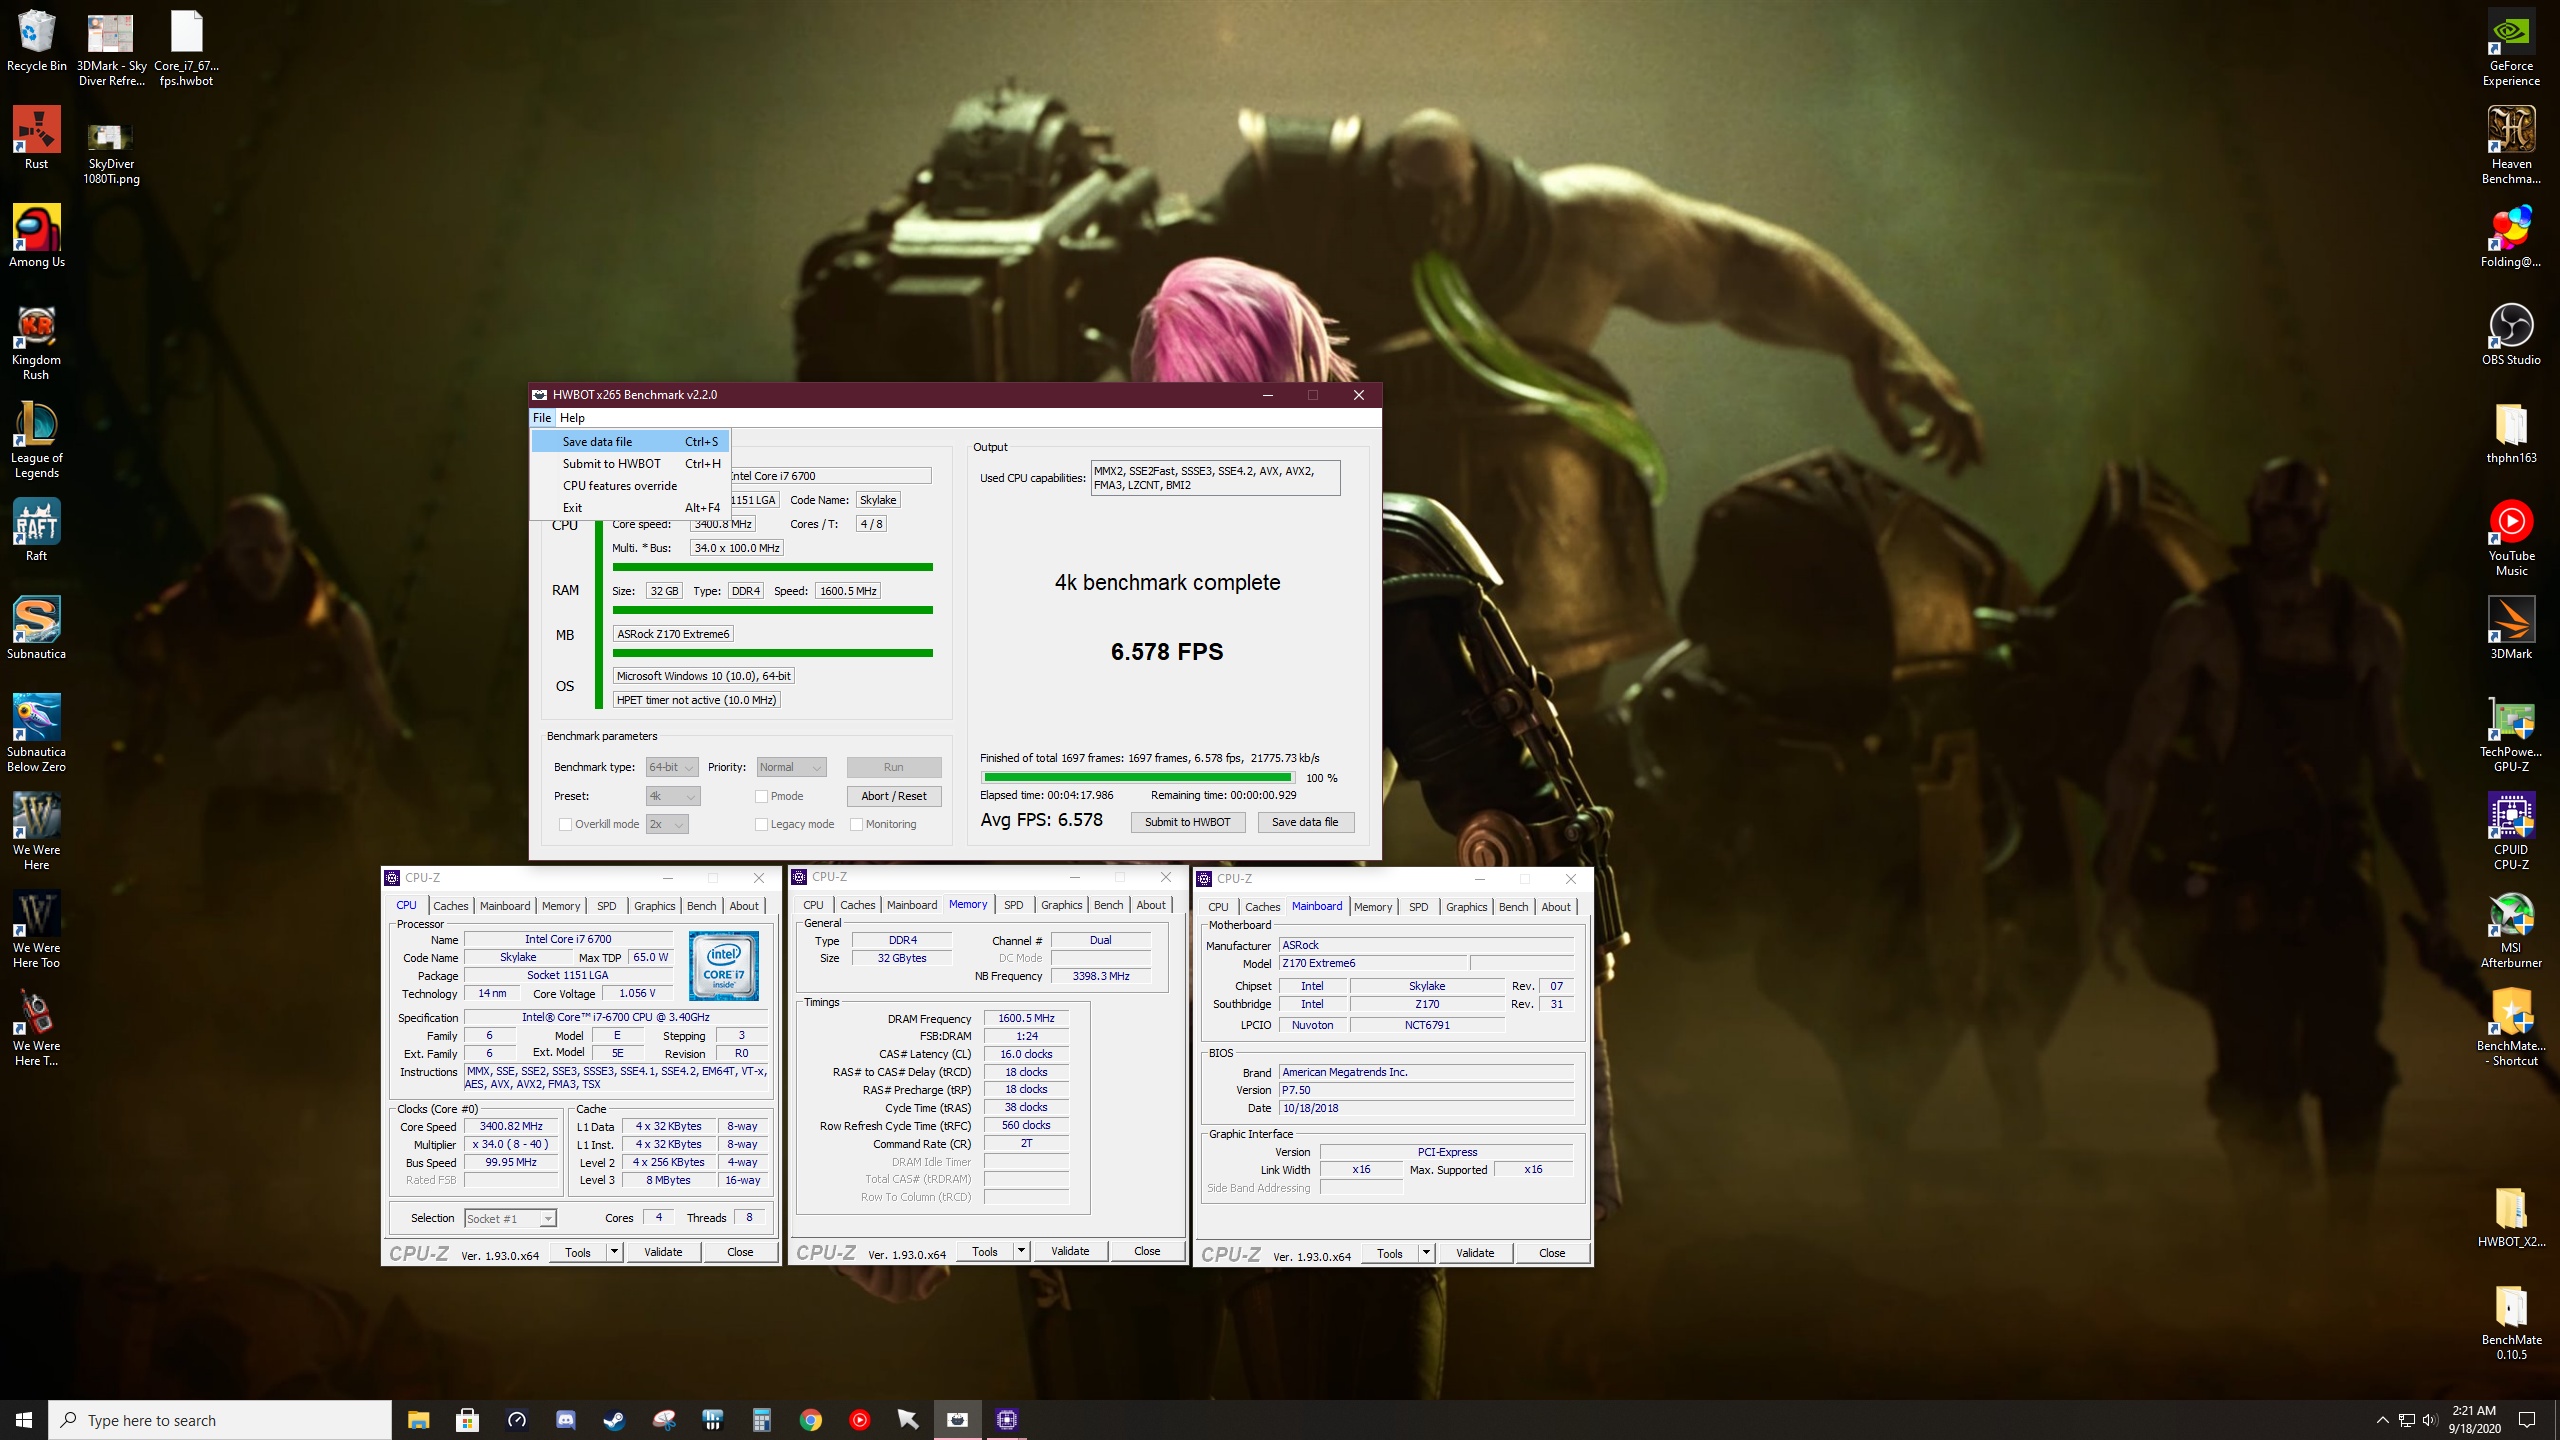The image size is (2560, 1440).
Task: Open the Recycle Bin desktop icon
Action: [36, 42]
